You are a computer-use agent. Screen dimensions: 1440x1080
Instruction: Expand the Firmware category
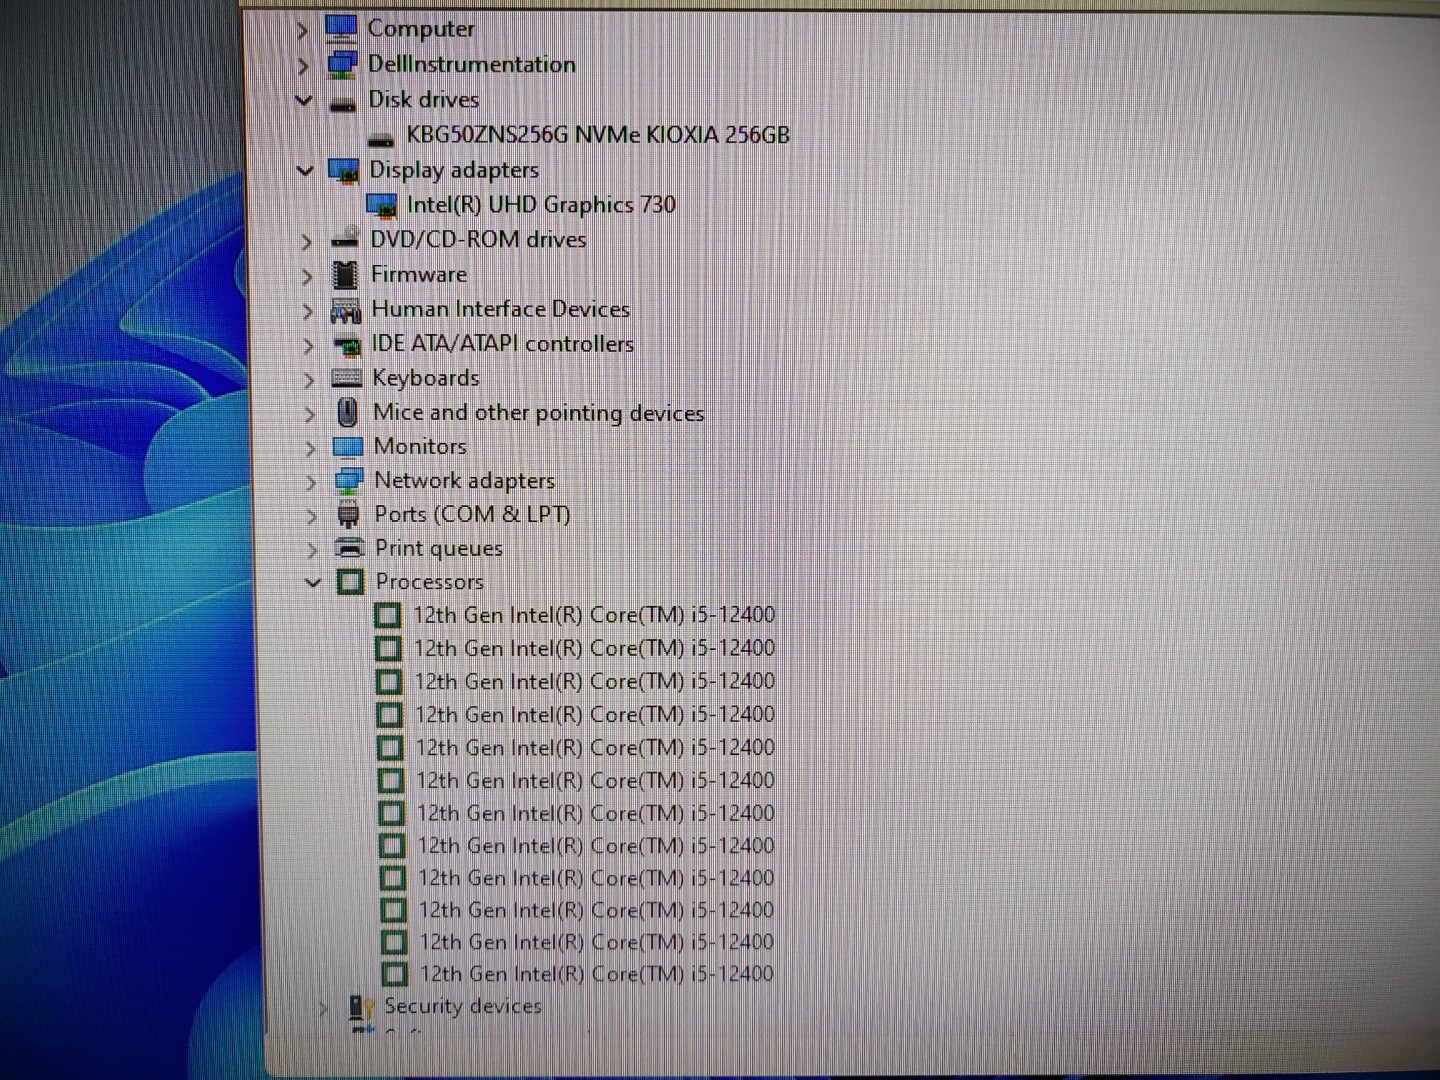[307, 276]
